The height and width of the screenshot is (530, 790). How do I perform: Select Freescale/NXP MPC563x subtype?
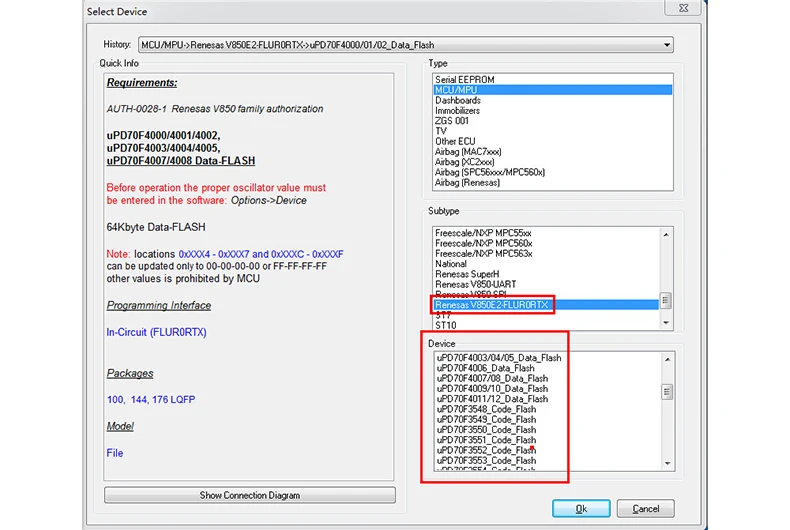(546, 254)
